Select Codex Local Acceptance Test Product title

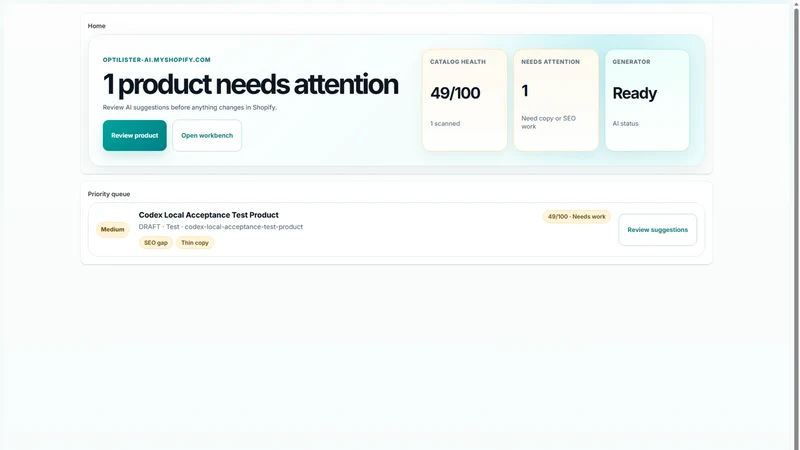209,215
